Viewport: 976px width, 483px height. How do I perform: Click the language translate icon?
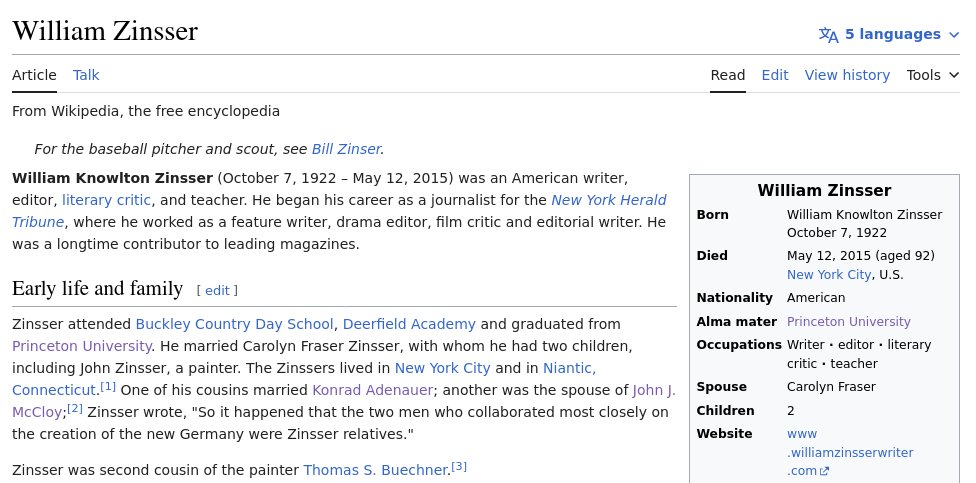point(828,35)
